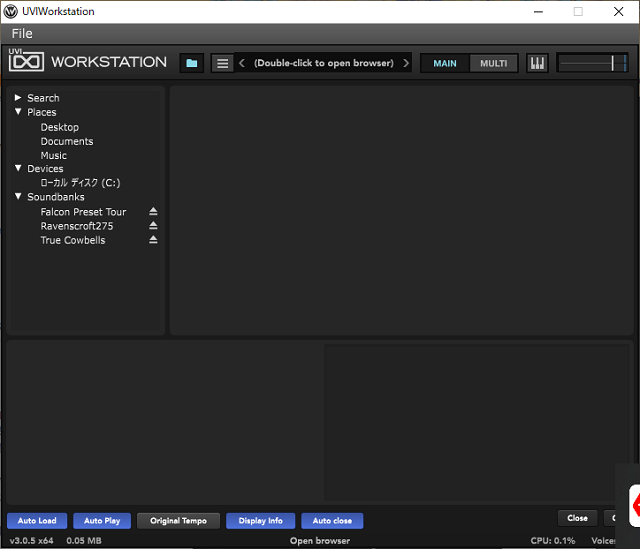Eject the Ravenscroft275 soundbank
This screenshot has width=640, height=549.
[153, 226]
